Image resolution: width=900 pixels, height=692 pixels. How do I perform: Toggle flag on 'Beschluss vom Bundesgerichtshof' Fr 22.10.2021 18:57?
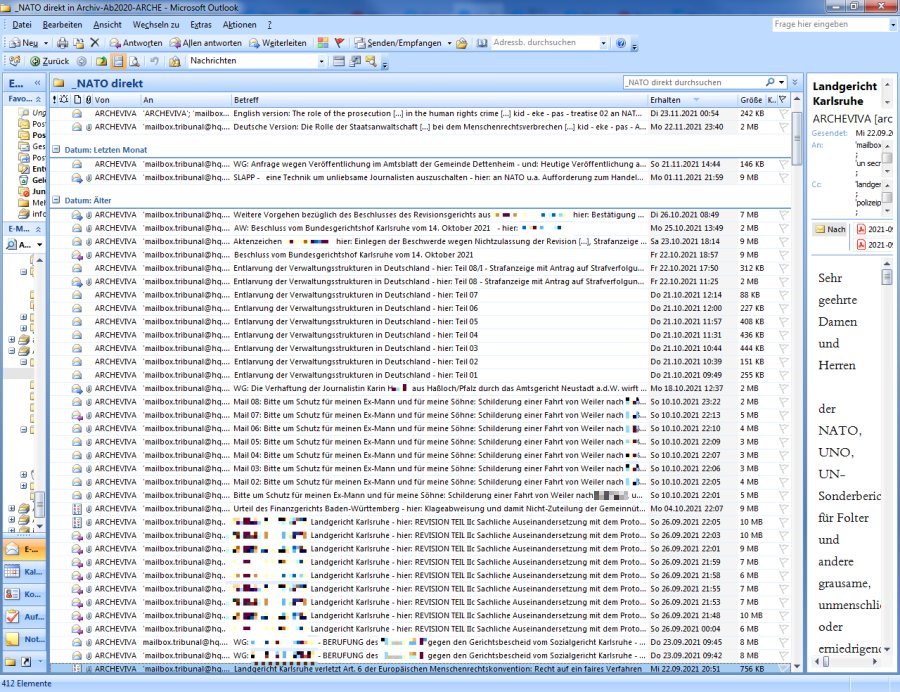pyautogui.click(x=783, y=255)
